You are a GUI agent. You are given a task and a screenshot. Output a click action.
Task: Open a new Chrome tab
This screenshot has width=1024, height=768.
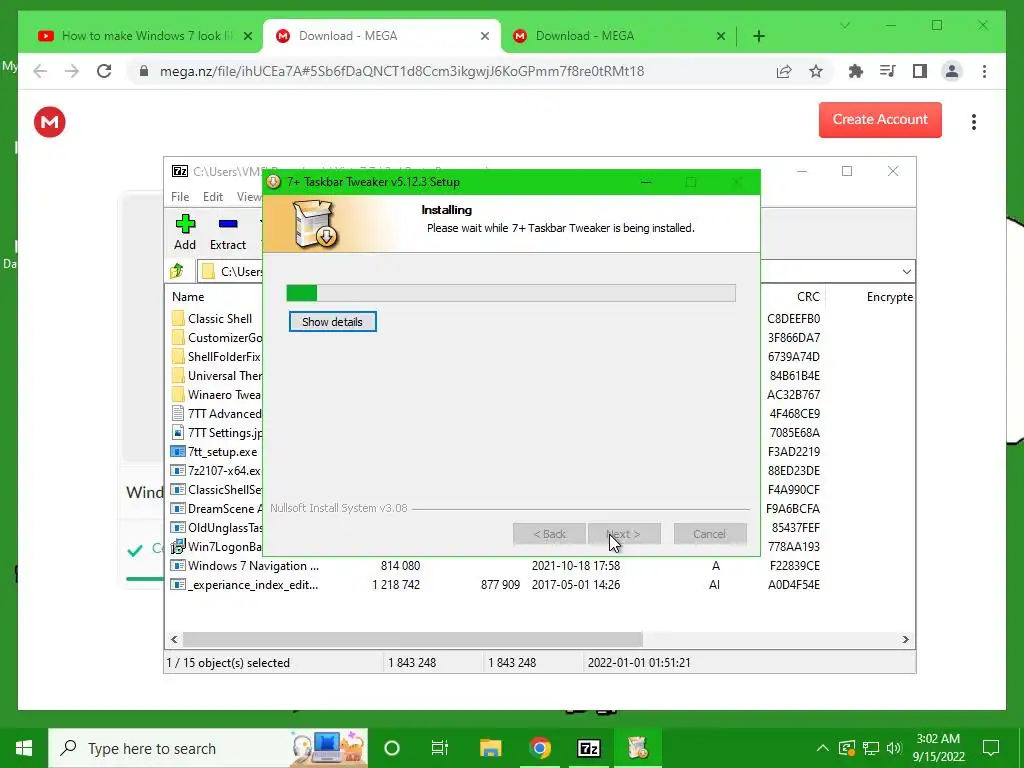click(759, 37)
